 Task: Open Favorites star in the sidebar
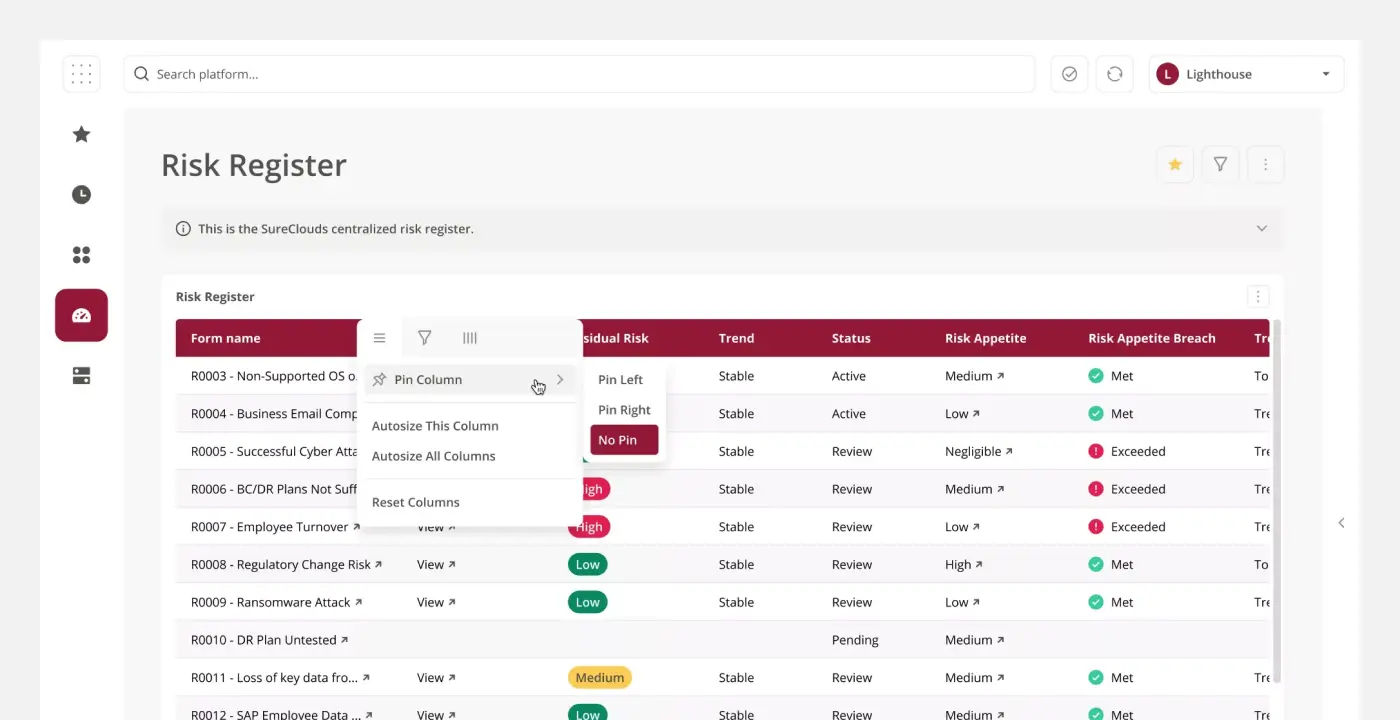(81, 134)
